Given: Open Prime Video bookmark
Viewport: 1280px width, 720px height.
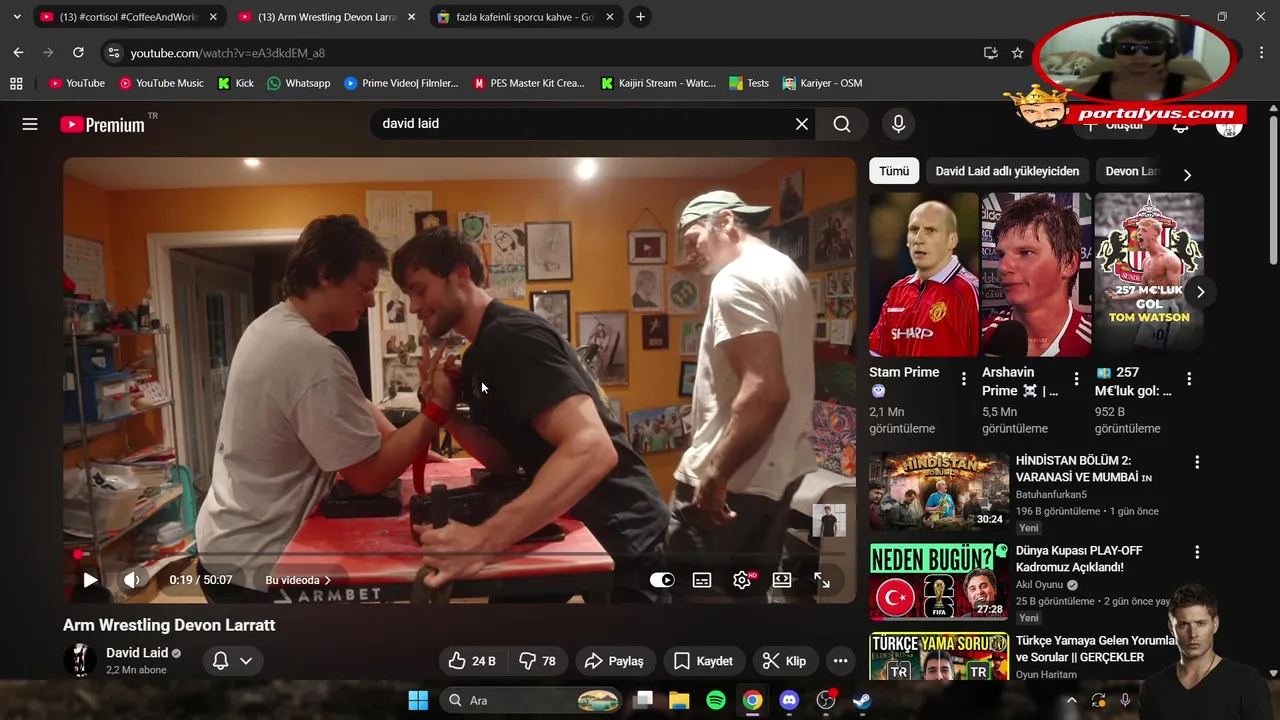Looking at the screenshot, I should [x=400, y=83].
